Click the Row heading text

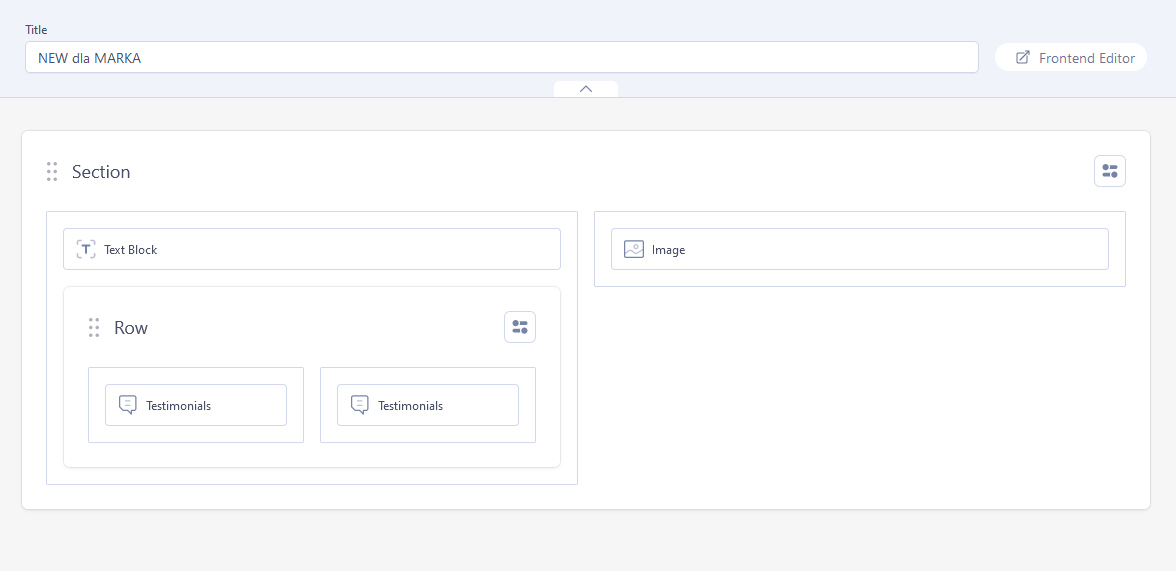tap(131, 328)
